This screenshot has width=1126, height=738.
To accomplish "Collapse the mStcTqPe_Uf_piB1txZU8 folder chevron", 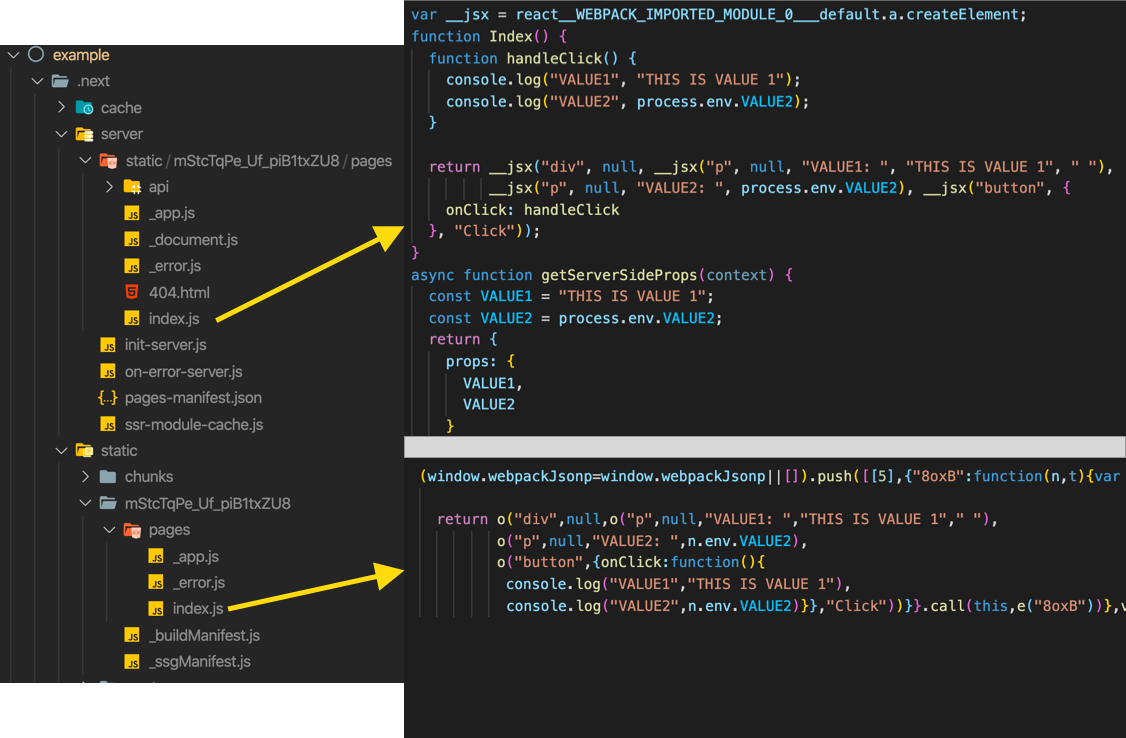I will [85, 503].
